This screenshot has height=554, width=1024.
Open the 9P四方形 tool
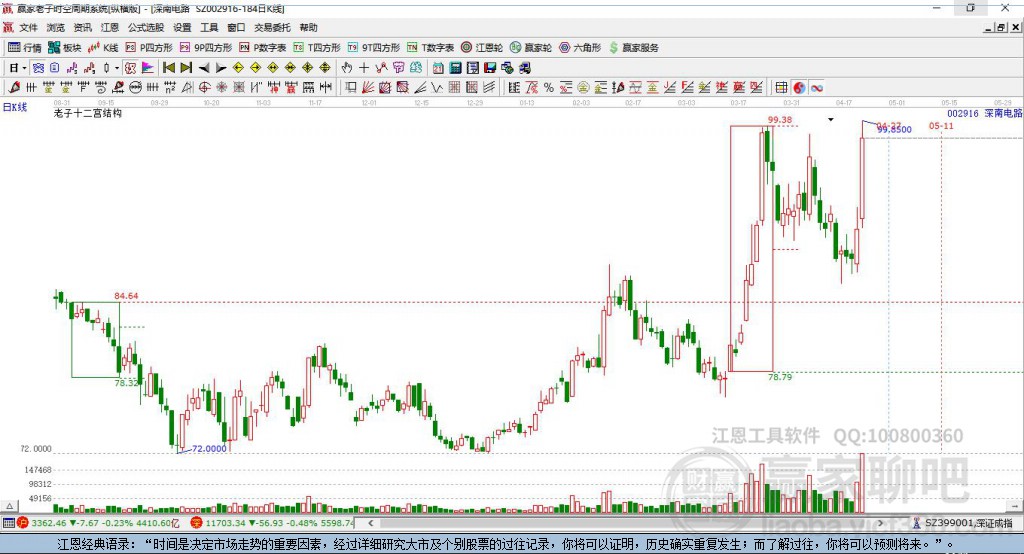tap(206, 48)
